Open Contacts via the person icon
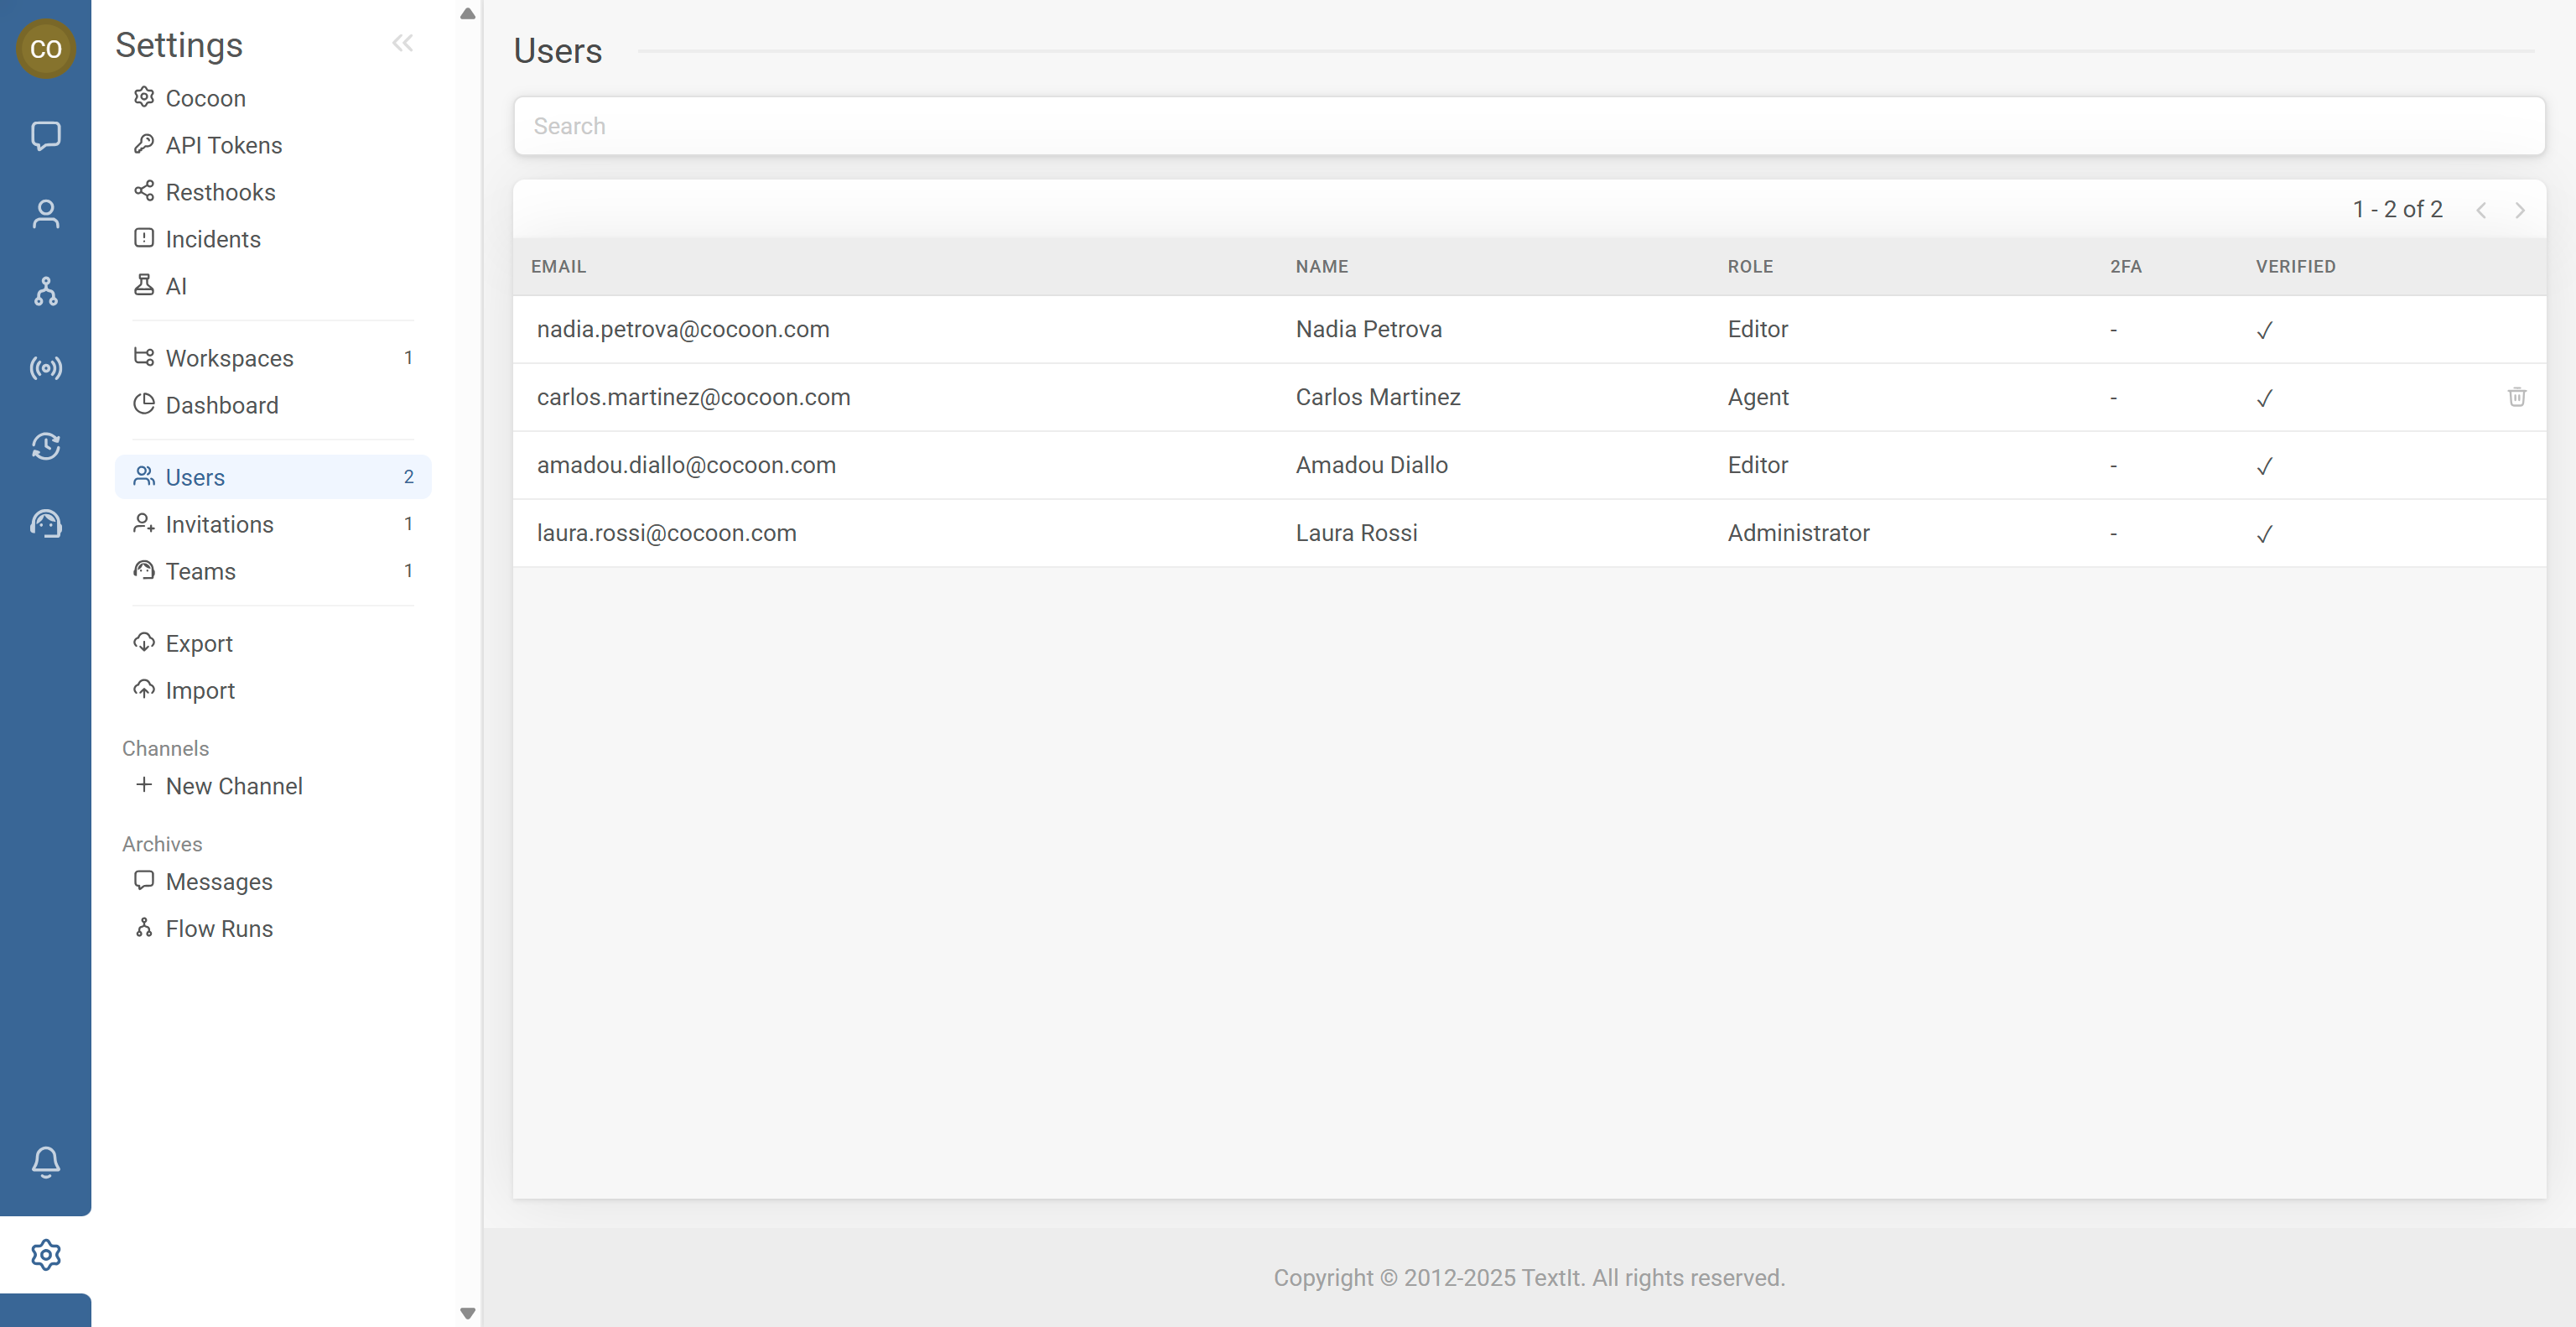The width and height of the screenshot is (2576, 1327). [x=46, y=213]
